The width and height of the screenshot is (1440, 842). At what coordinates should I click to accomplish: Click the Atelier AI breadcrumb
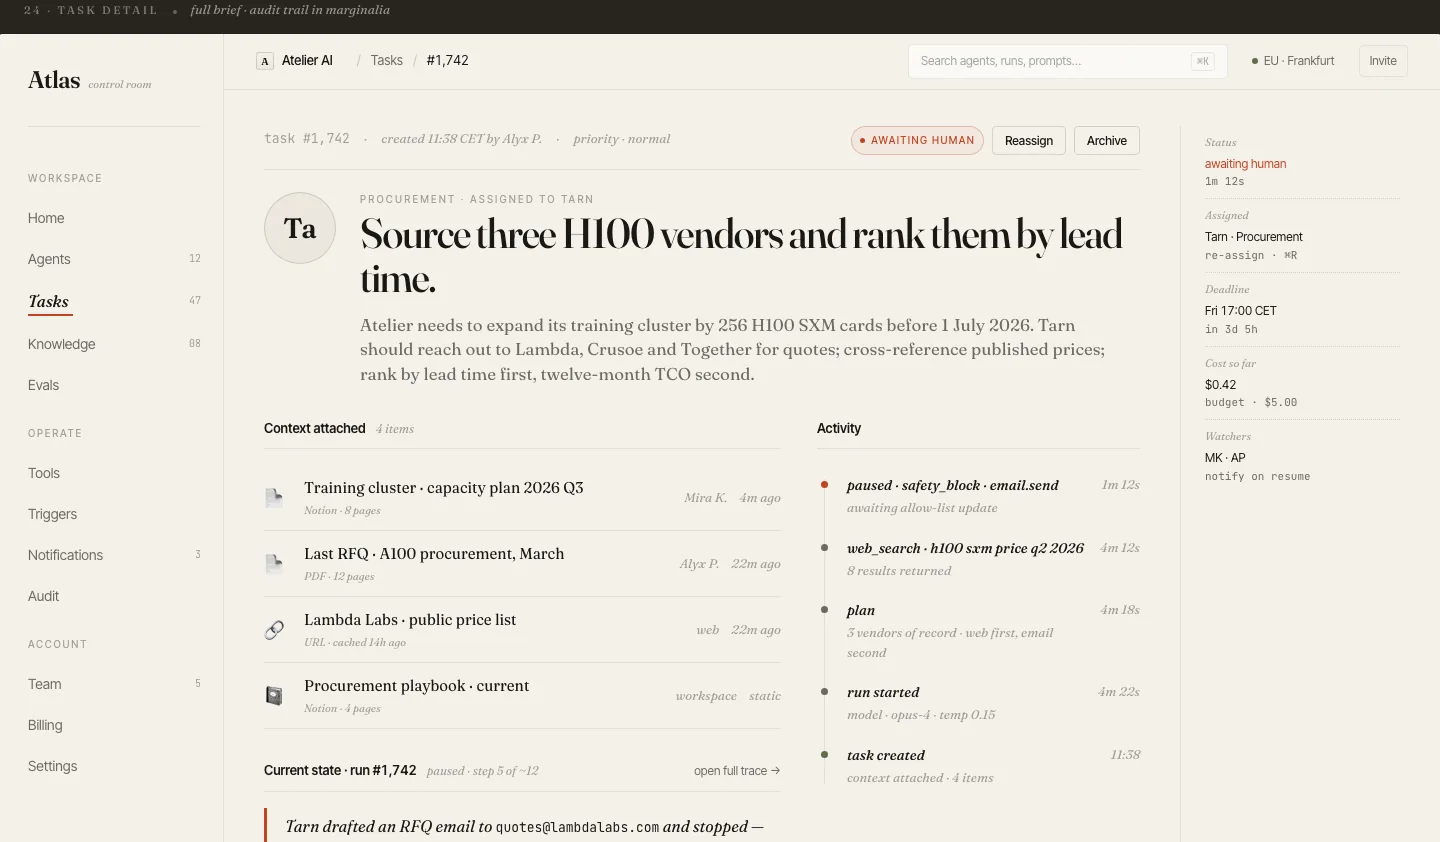307,61
